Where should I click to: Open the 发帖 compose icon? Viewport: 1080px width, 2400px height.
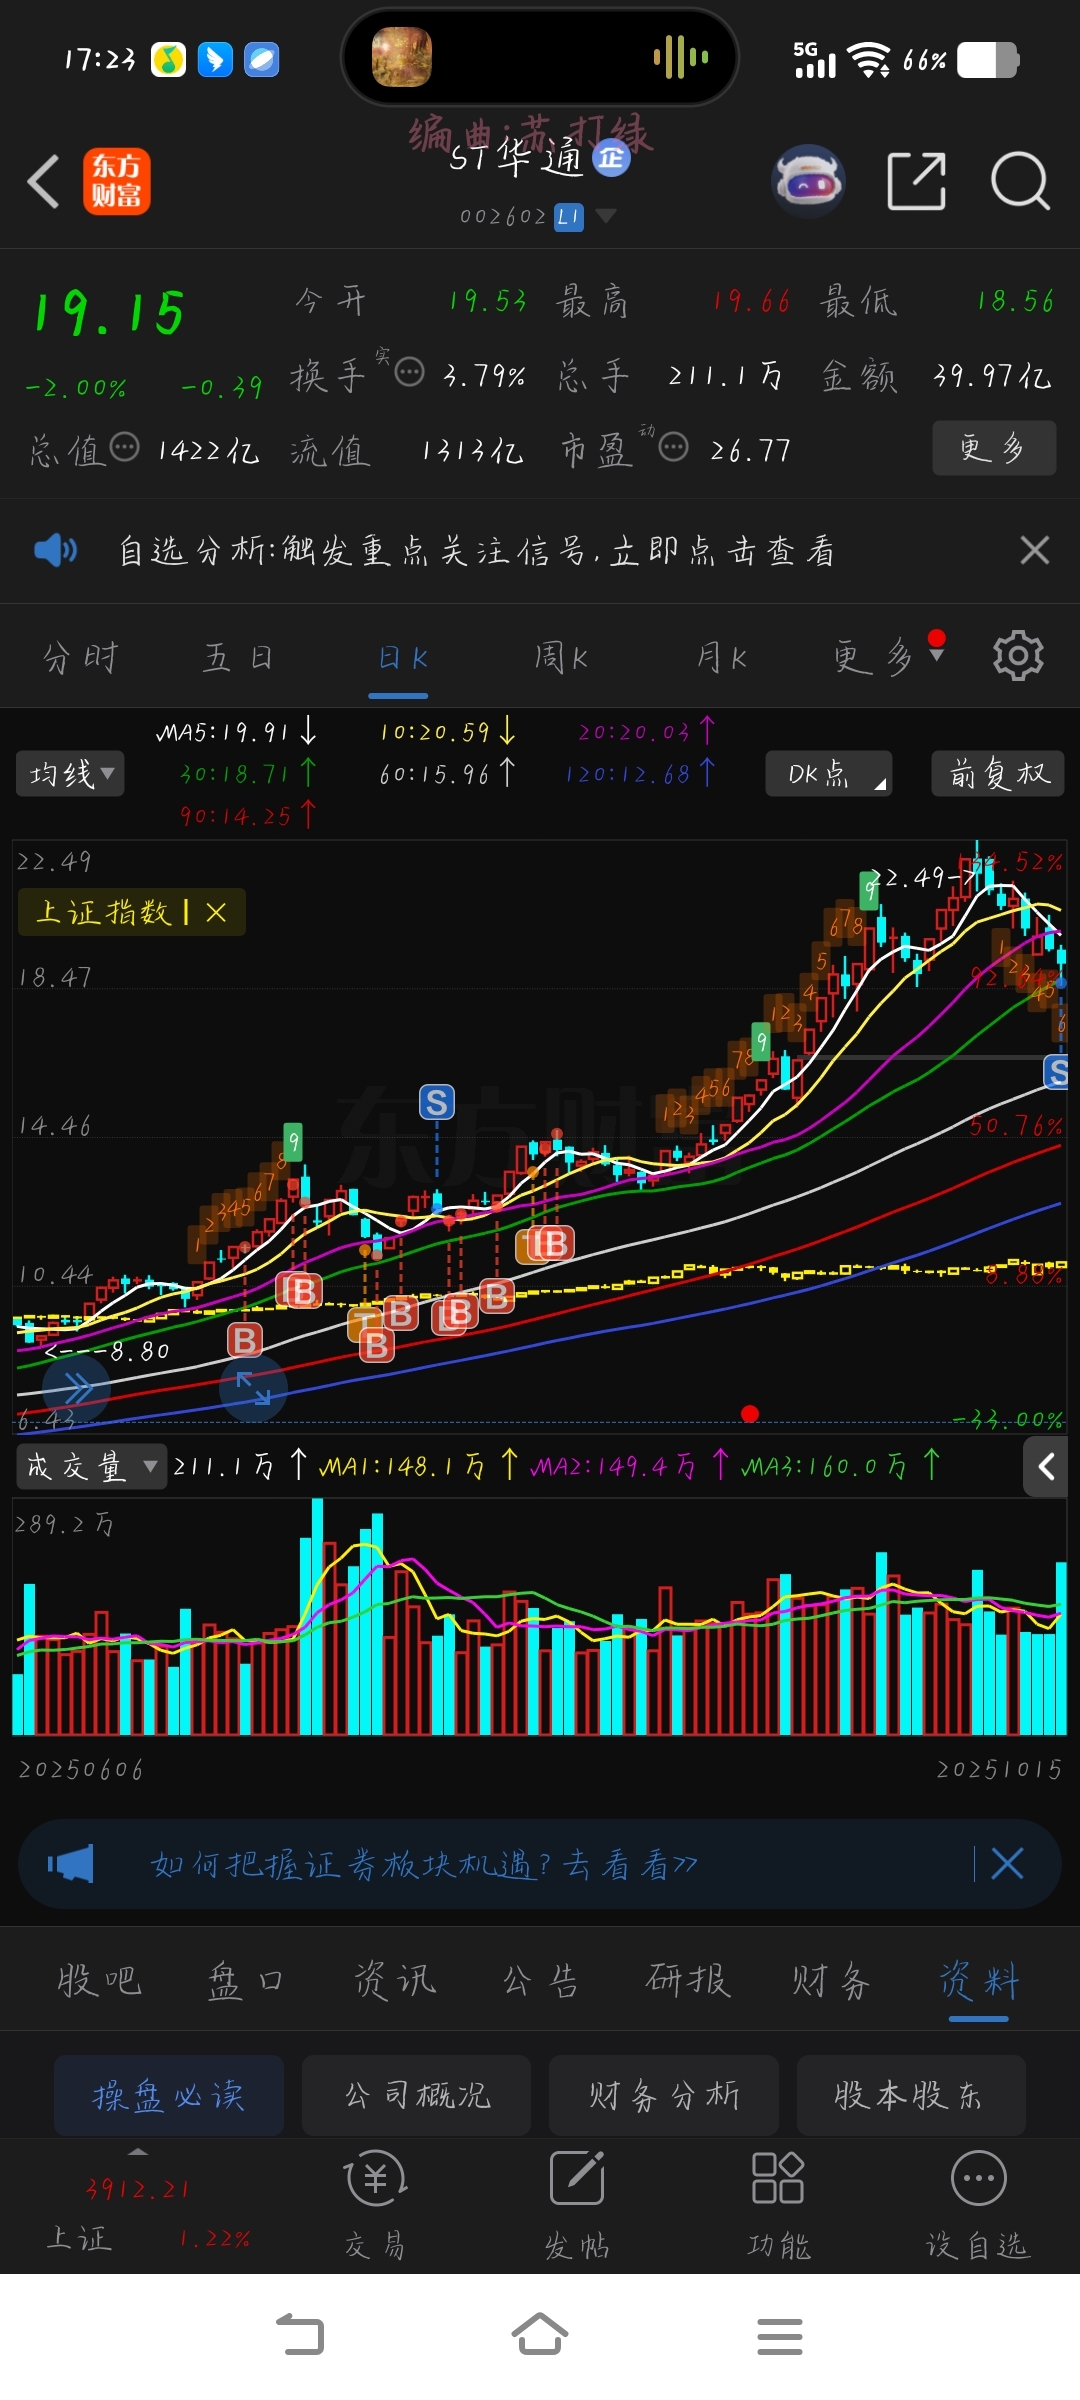(577, 2178)
